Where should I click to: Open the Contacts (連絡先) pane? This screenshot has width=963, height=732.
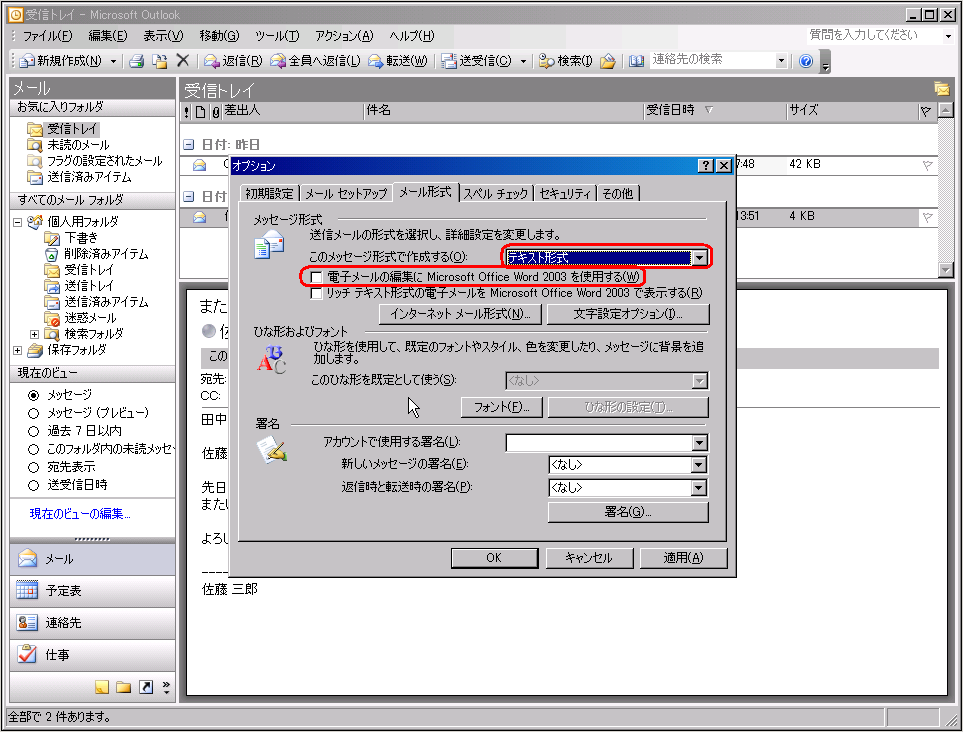point(92,623)
